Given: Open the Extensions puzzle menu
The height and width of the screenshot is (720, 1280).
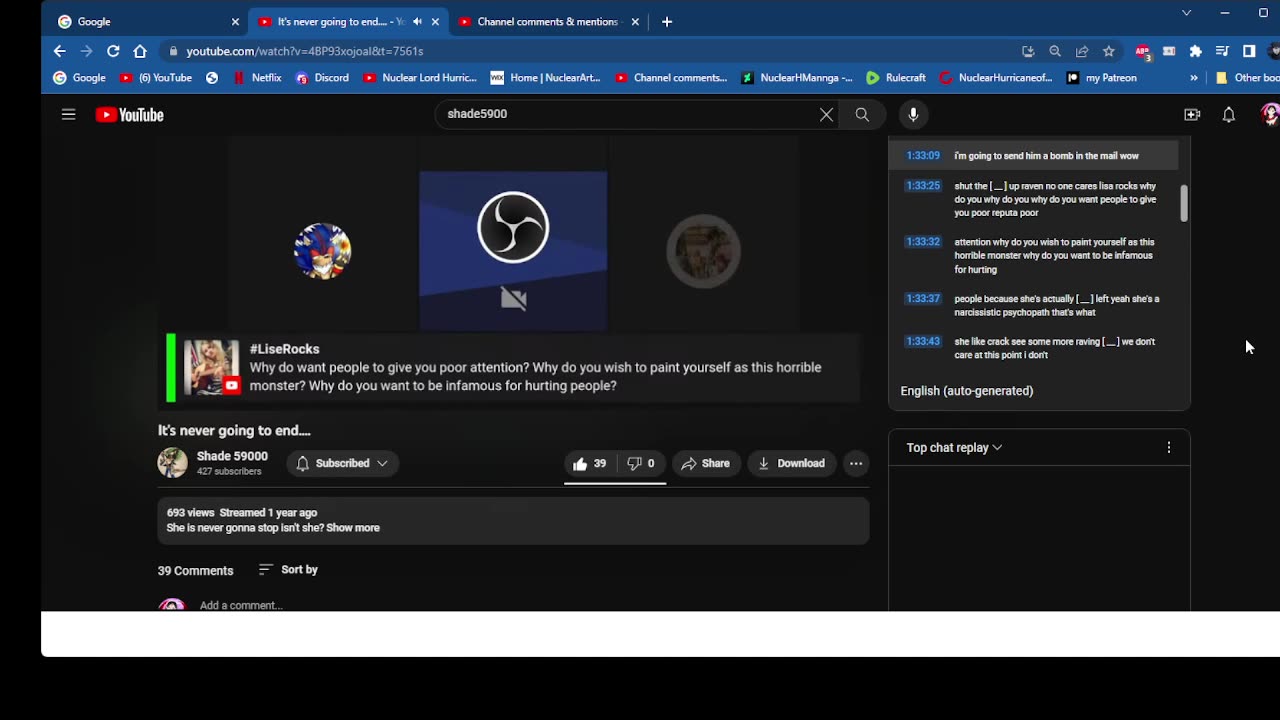Looking at the screenshot, I should pos(1195,51).
